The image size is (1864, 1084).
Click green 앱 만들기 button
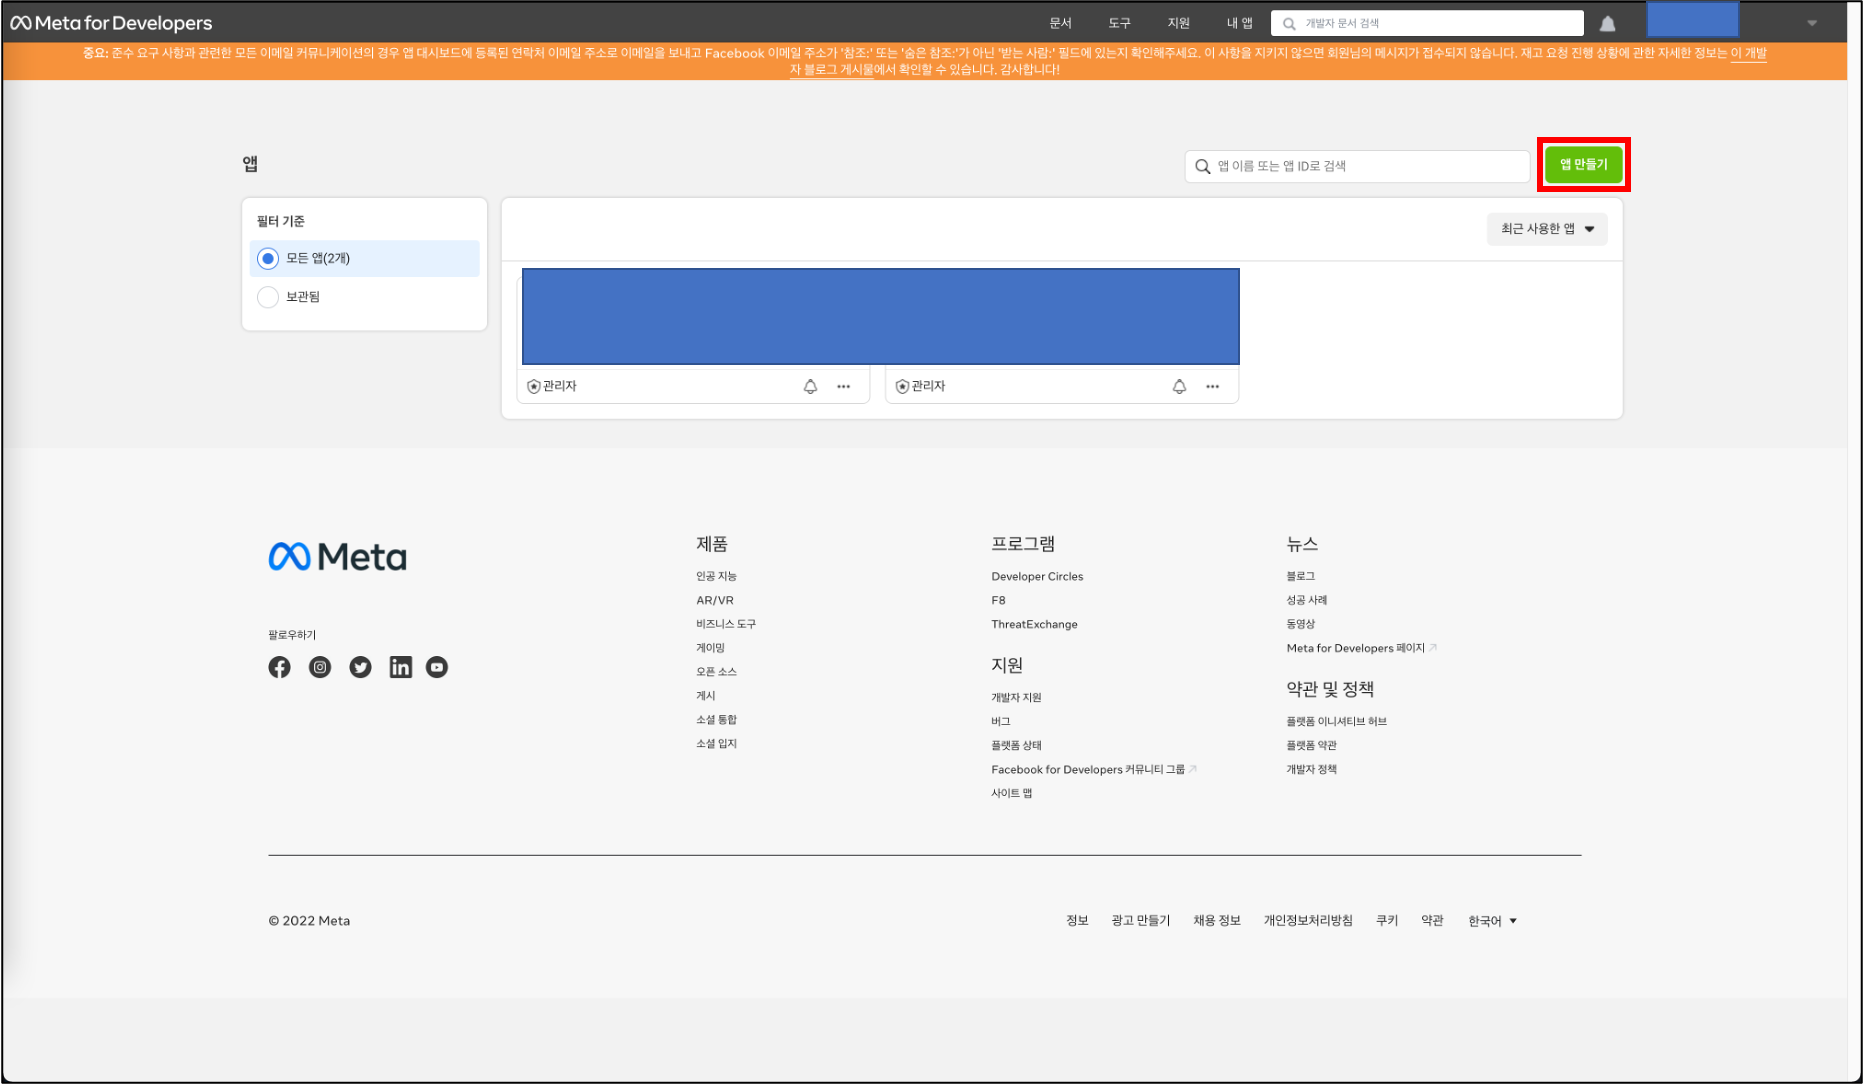click(1584, 165)
